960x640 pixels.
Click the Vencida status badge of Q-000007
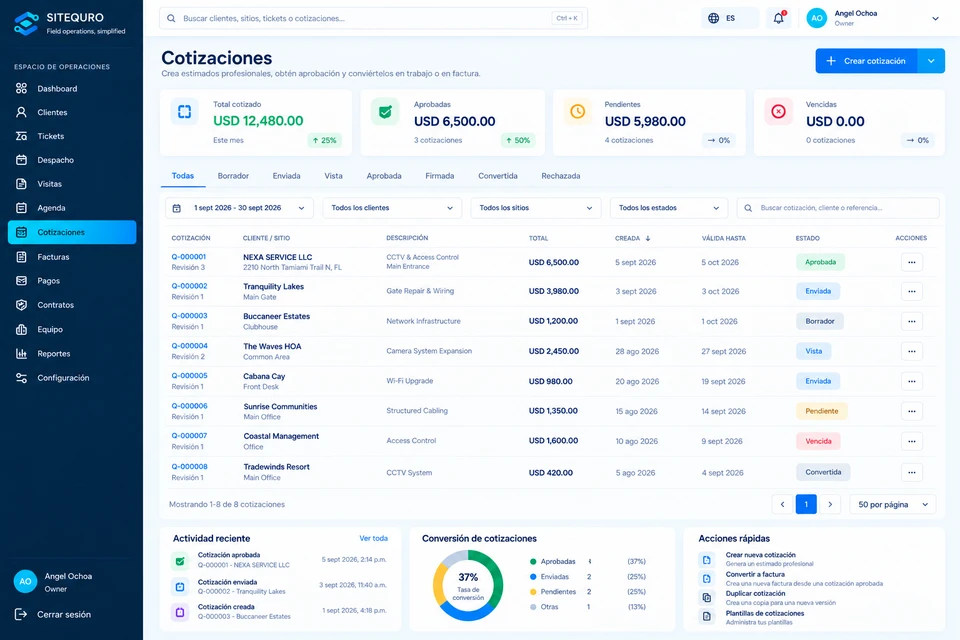[818, 441]
